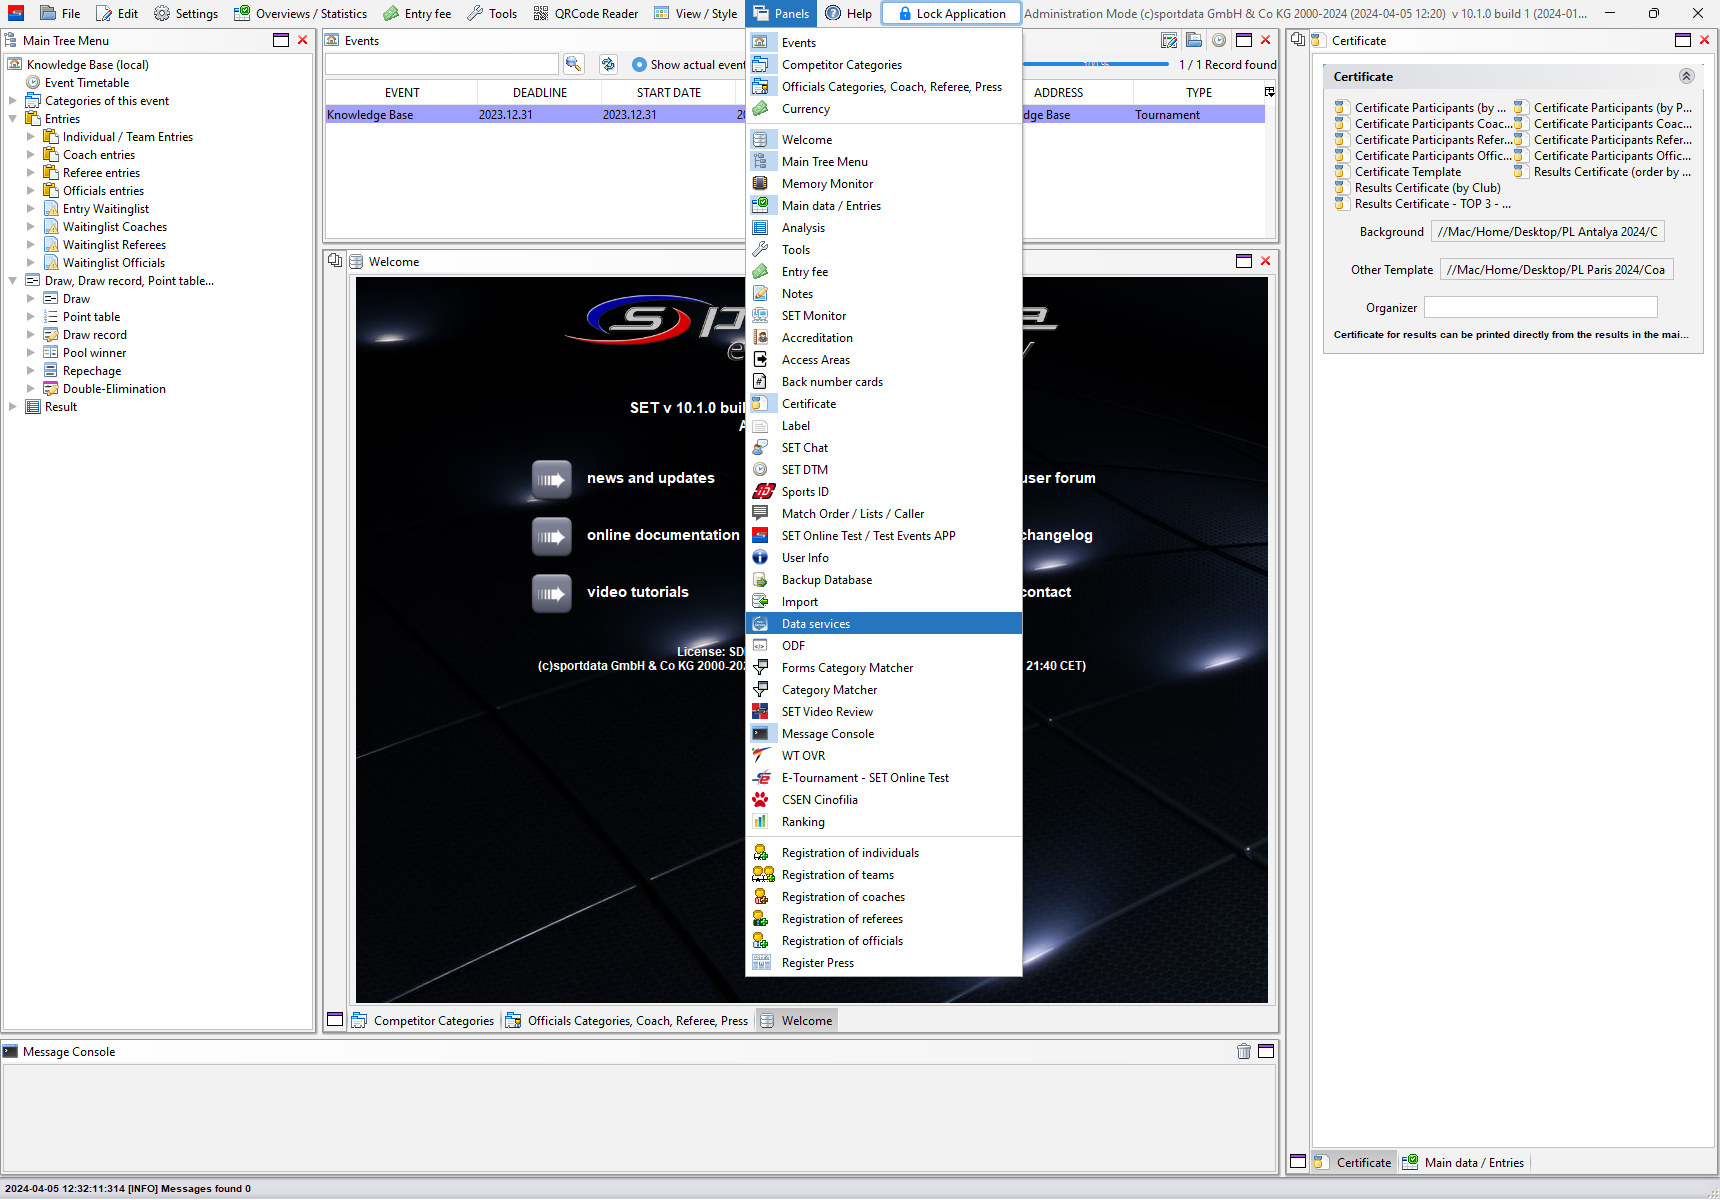Click the Other Template file path button
The height and width of the screenshot is (1200, 1720).
point(1556,269)
